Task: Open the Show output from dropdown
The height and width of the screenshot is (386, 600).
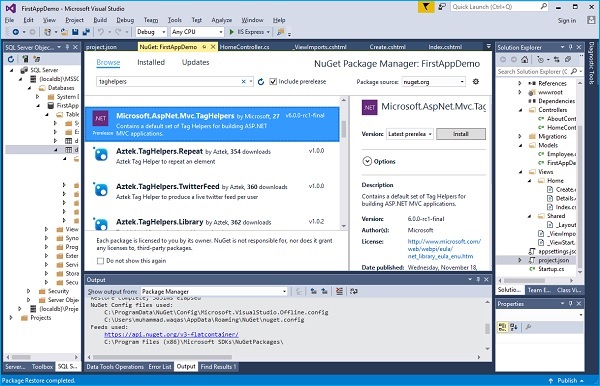Action: click(x=214, y=292)
